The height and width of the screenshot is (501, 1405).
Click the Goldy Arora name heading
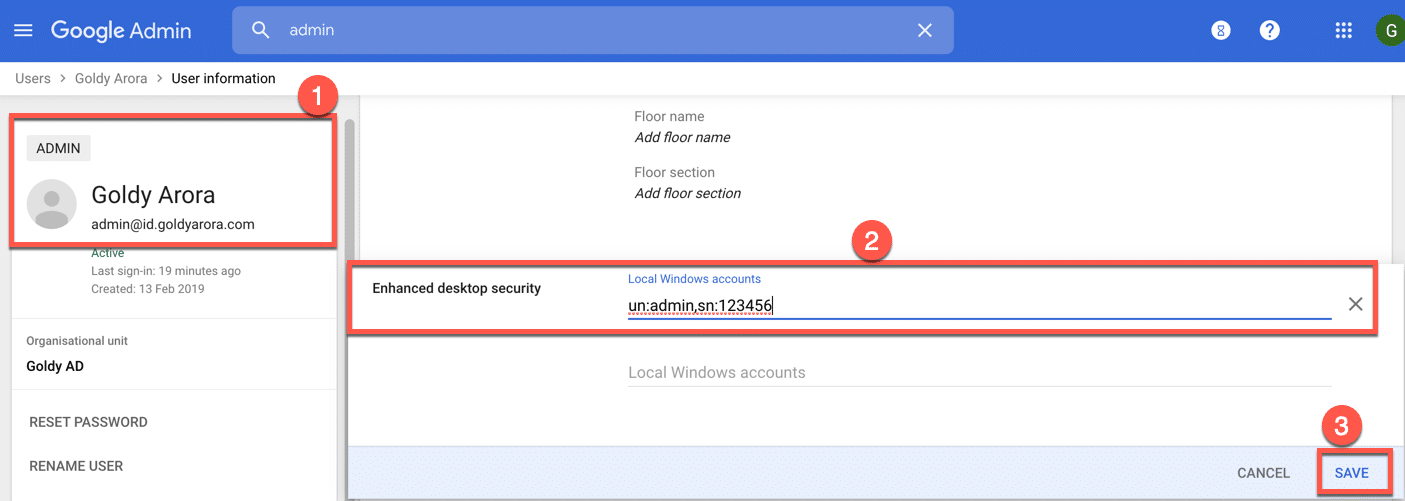pyautogui.click(x=153, y=195)
